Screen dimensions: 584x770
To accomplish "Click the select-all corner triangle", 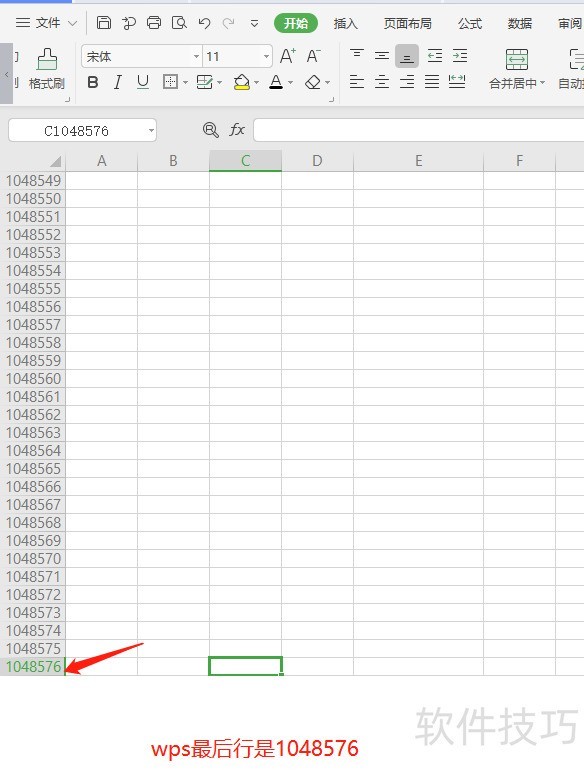I will 55,162.
